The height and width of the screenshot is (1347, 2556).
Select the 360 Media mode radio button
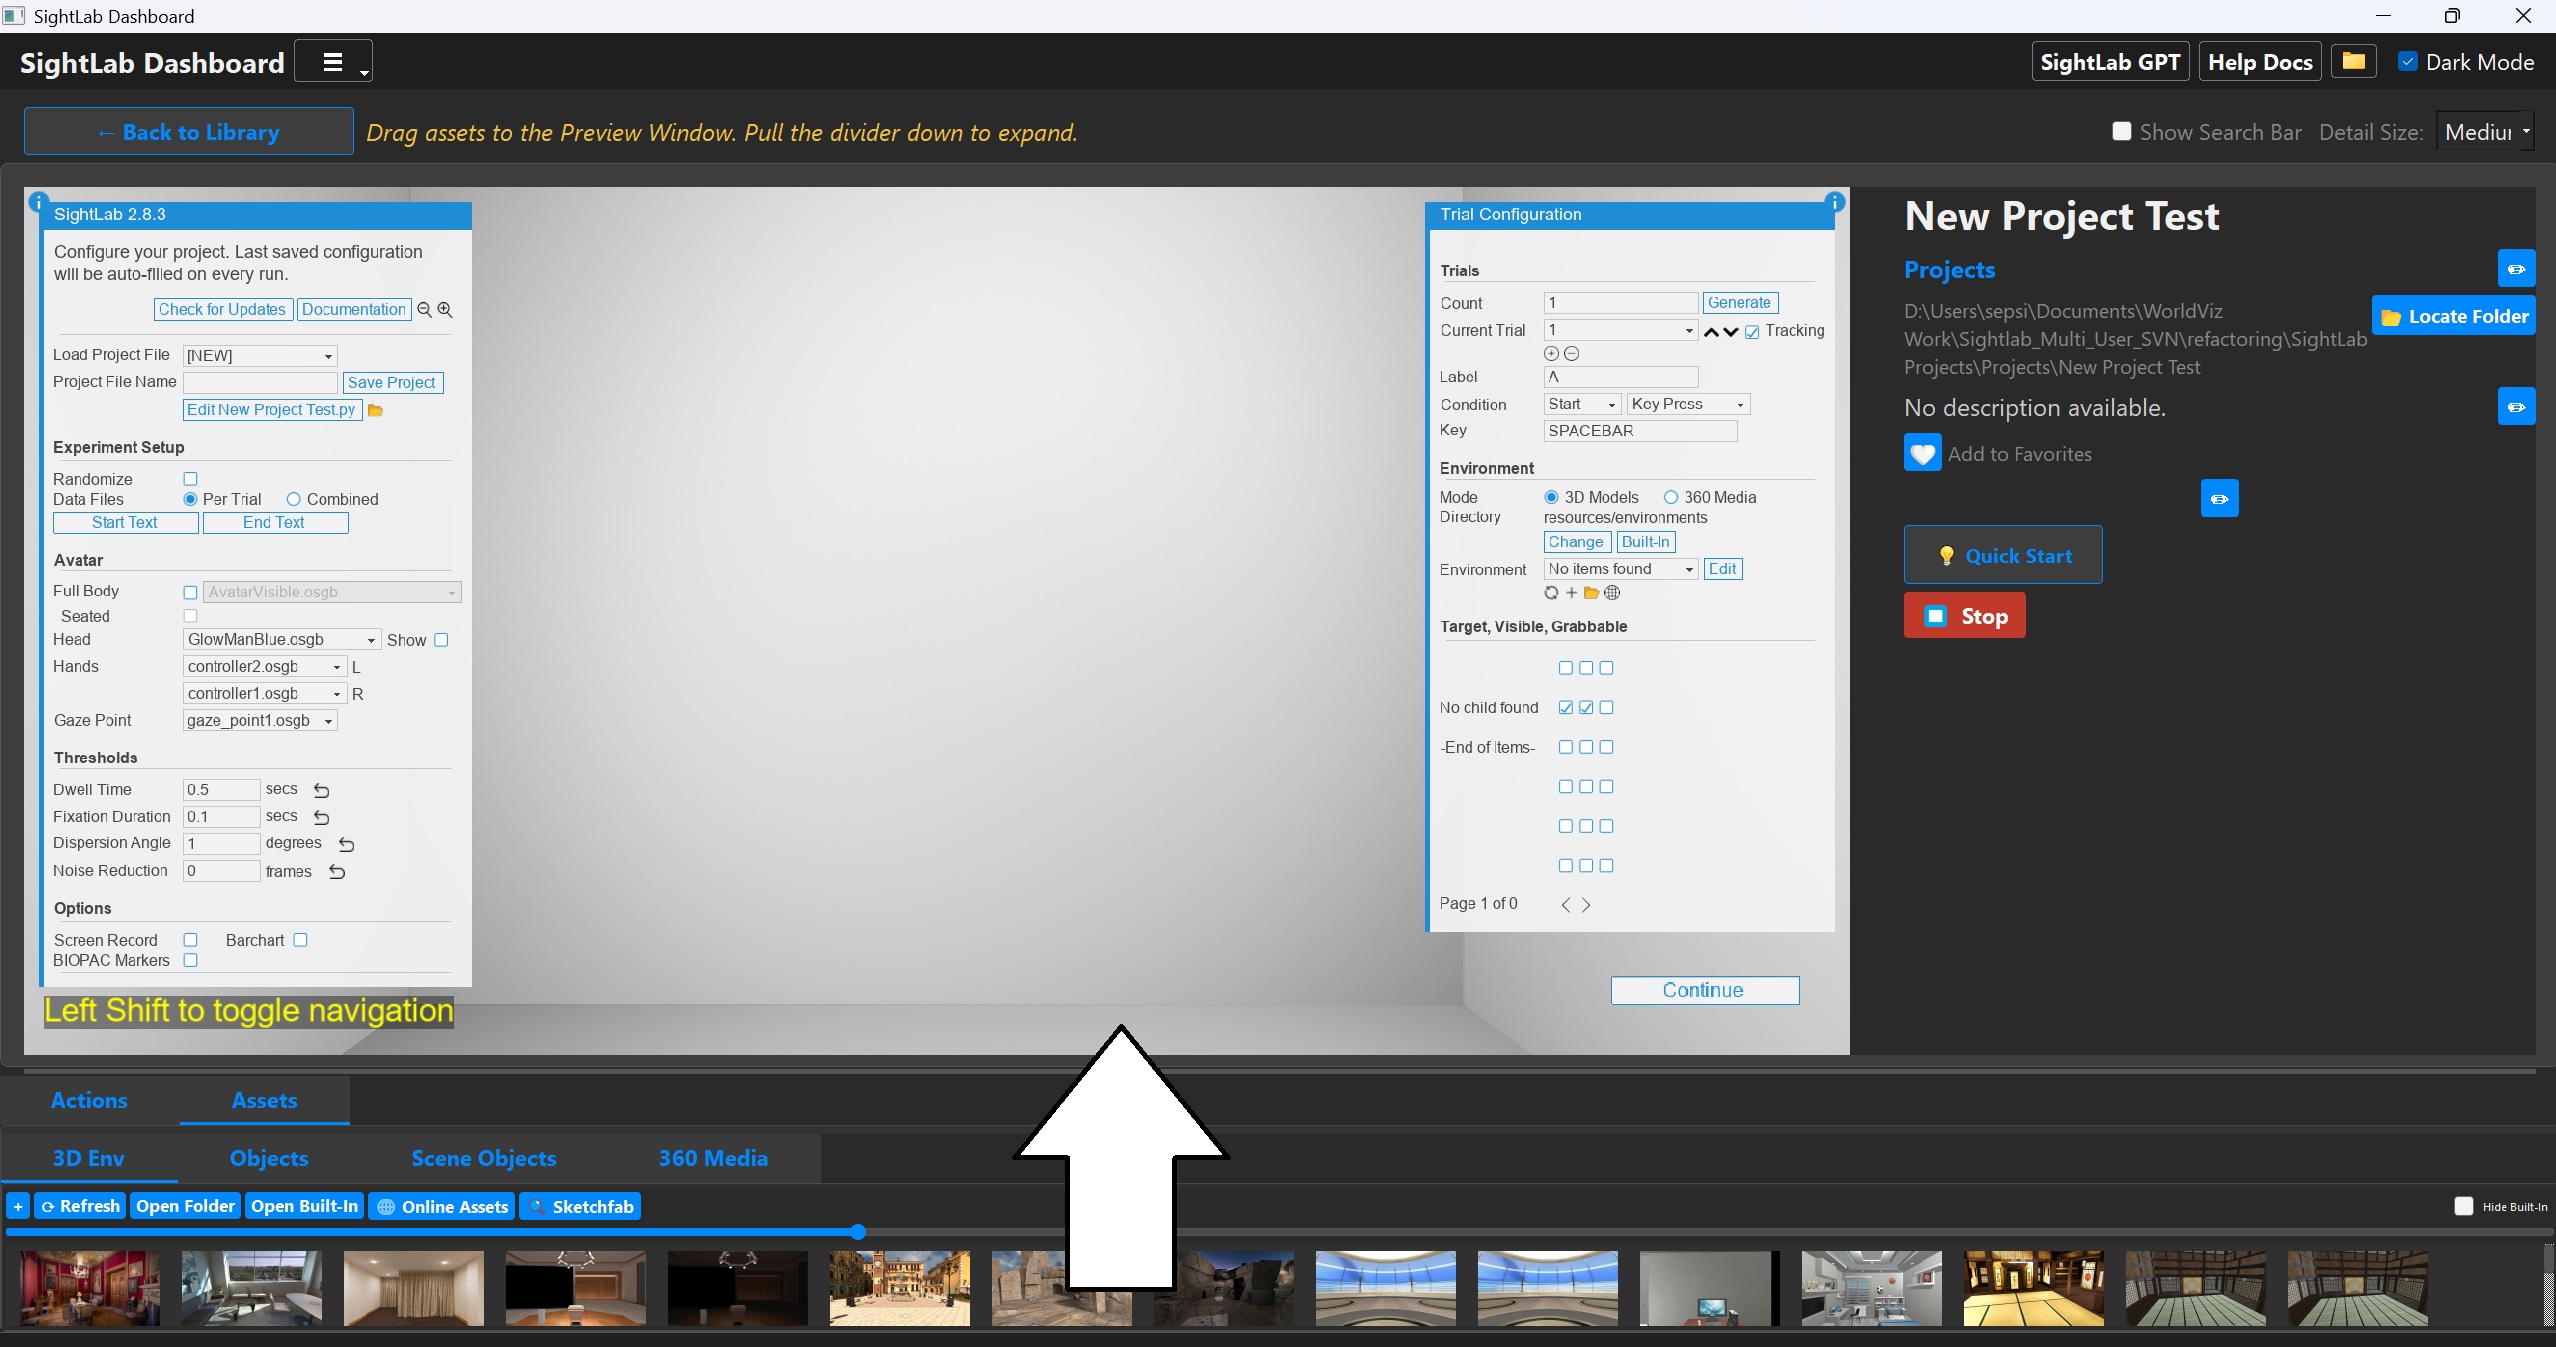(x=1670, y=497)
